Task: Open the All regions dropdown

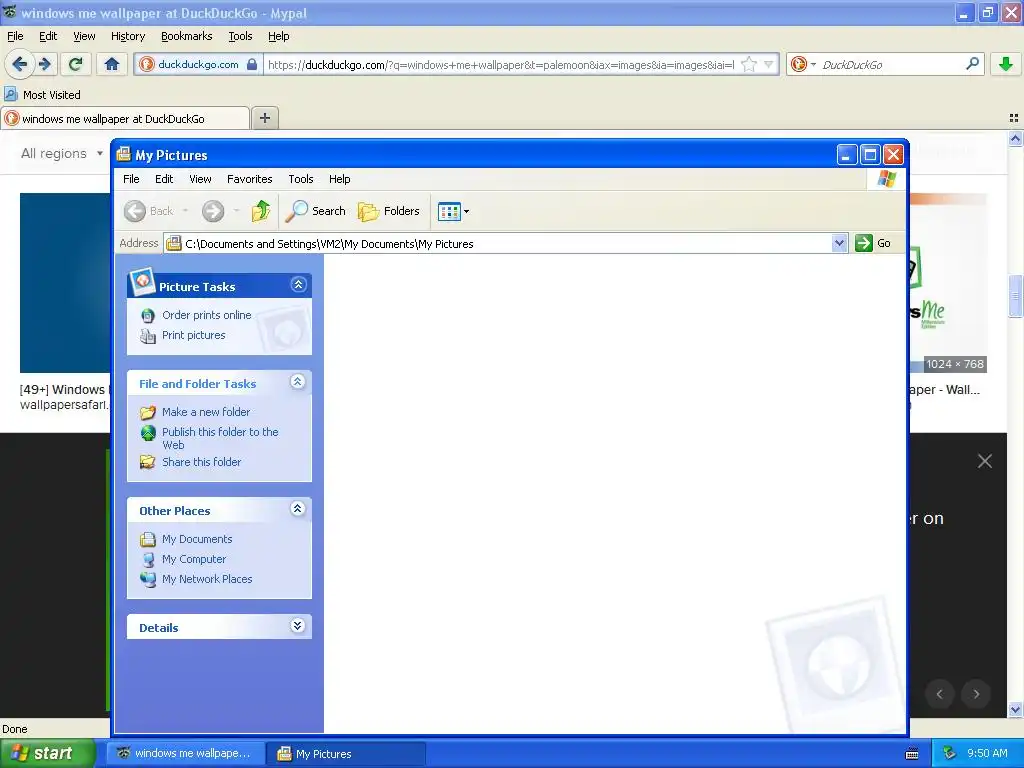Action: tap(62, 153)
